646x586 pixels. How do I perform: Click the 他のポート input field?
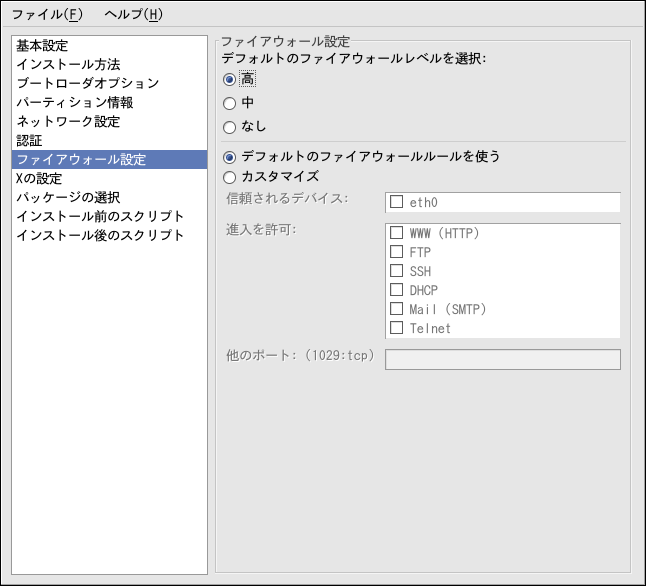click(502, 359)
